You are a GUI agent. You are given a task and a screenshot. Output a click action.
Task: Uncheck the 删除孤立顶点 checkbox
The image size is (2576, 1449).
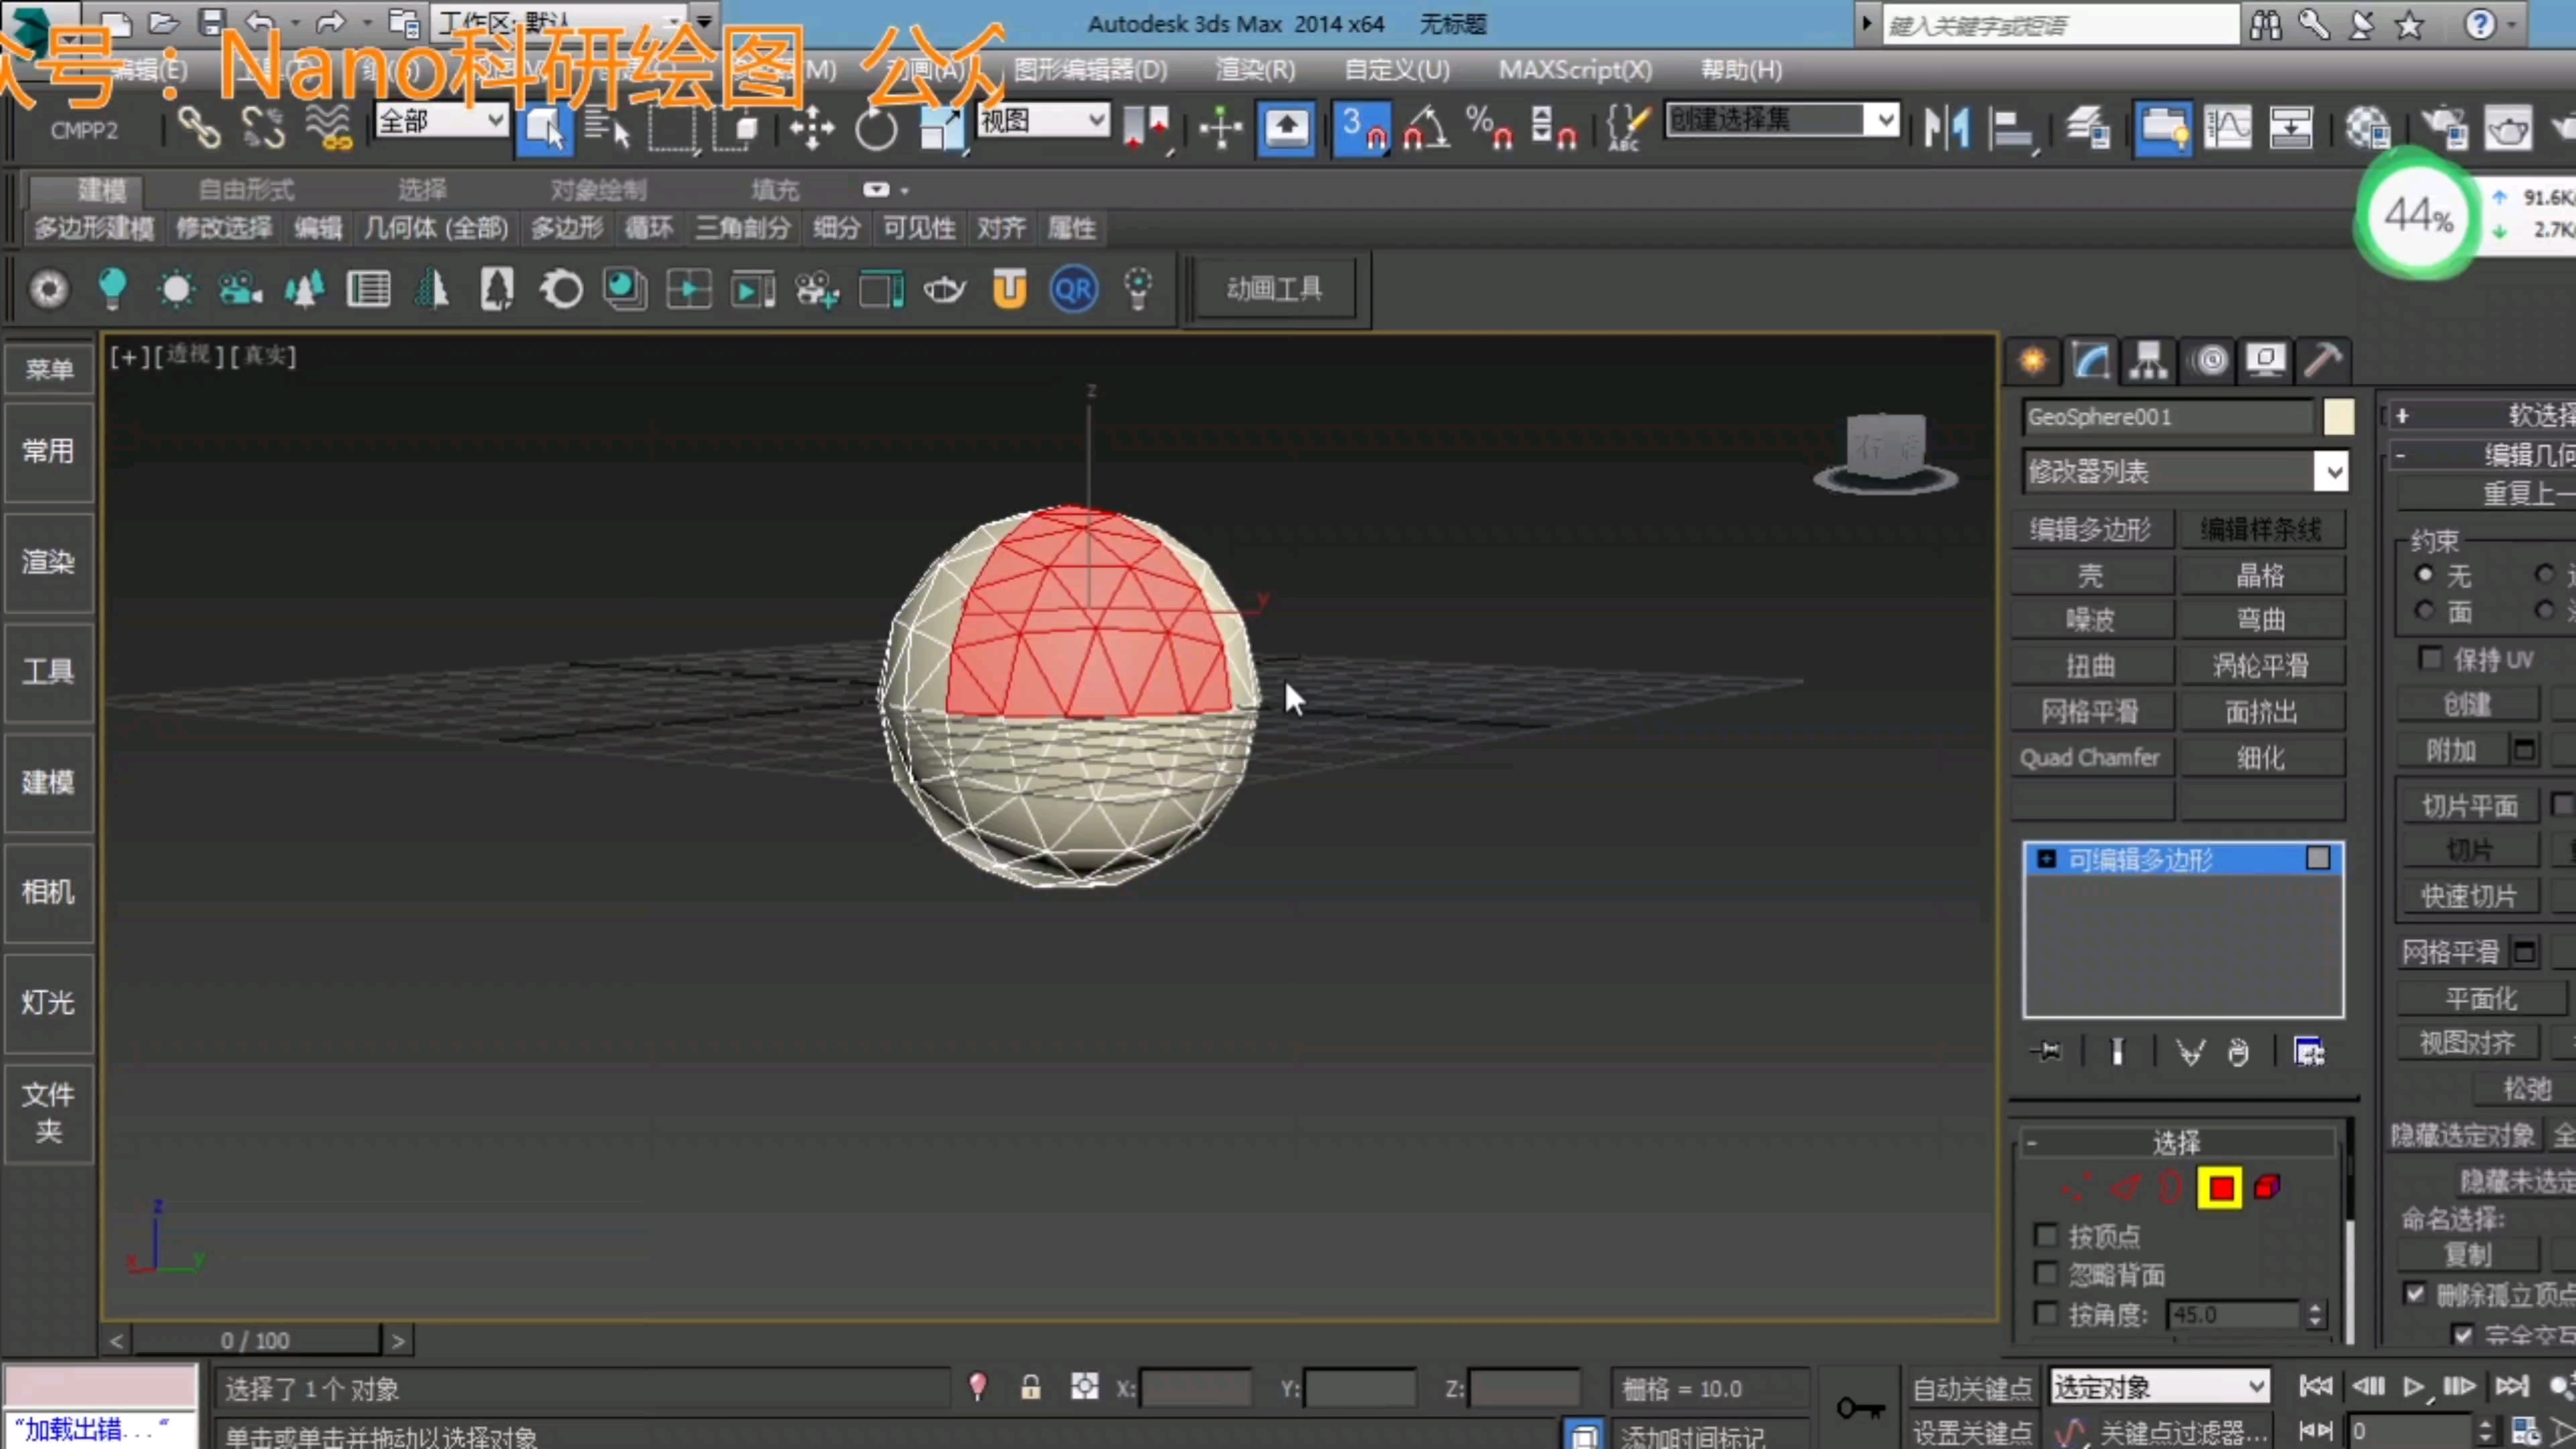click(x=2415, y=1294)
